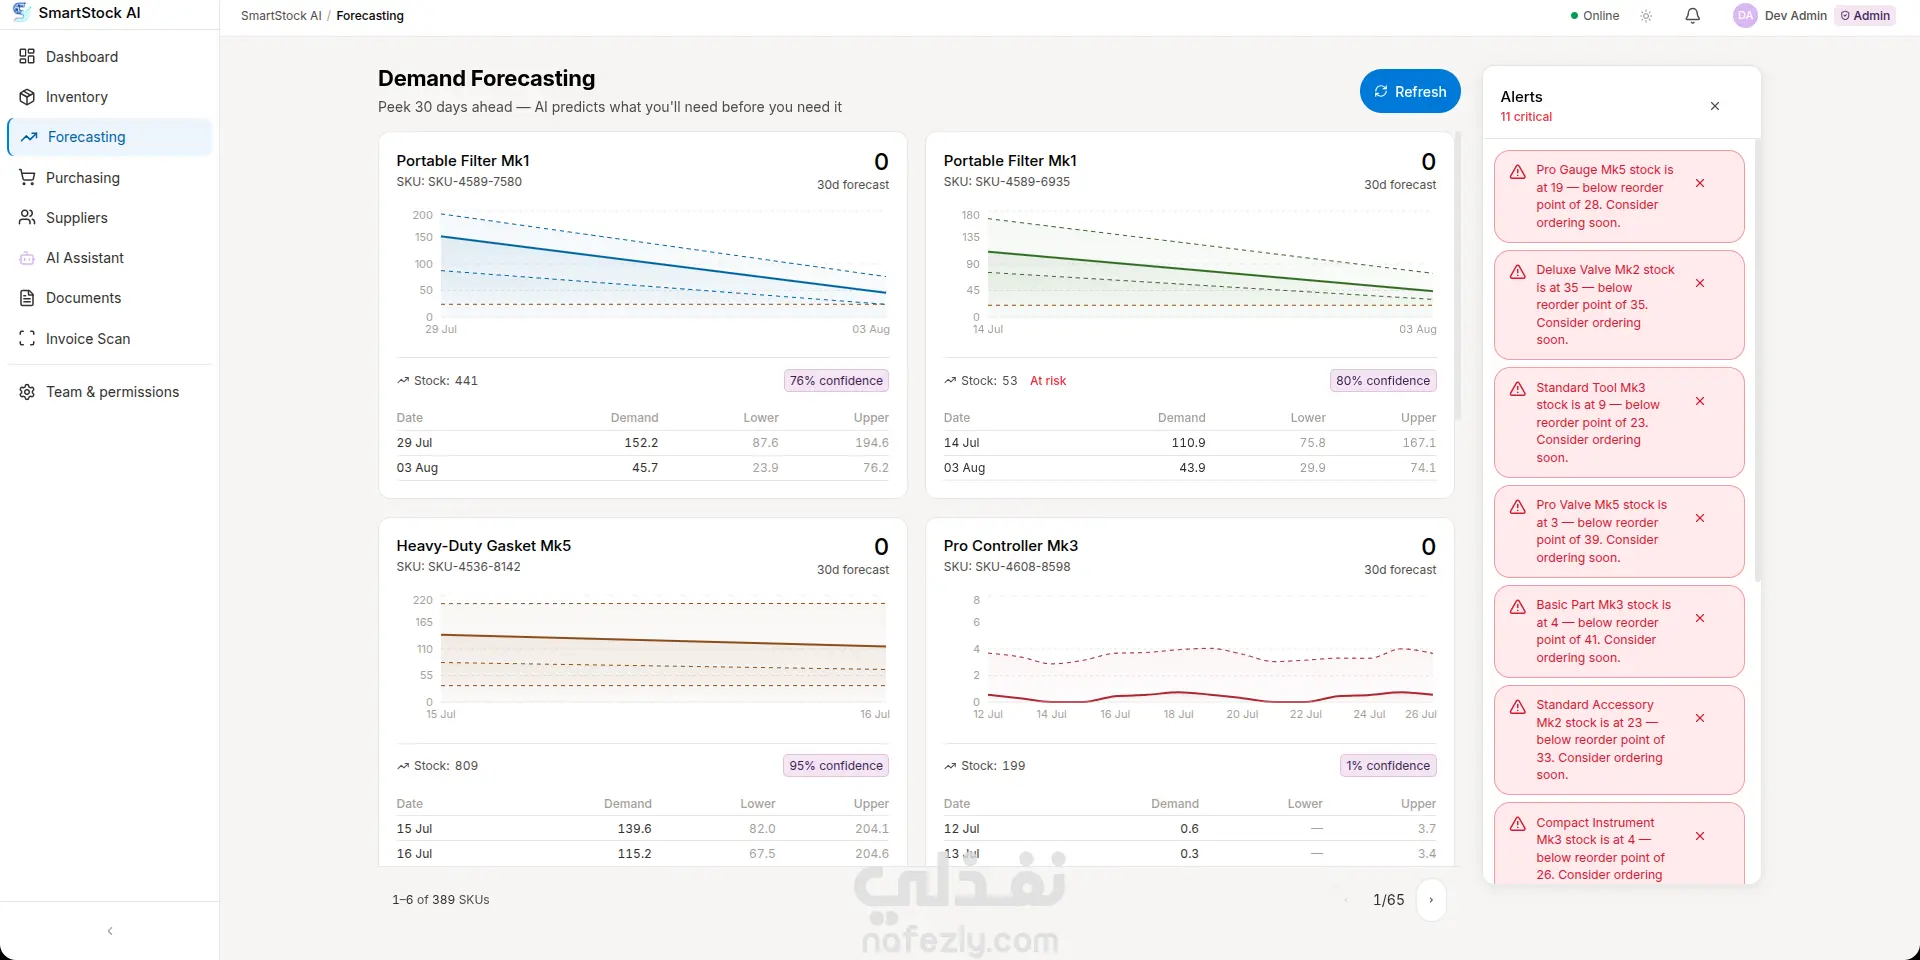Dismiss the Pro Gauge Mk5 alert

[1700, 184]
